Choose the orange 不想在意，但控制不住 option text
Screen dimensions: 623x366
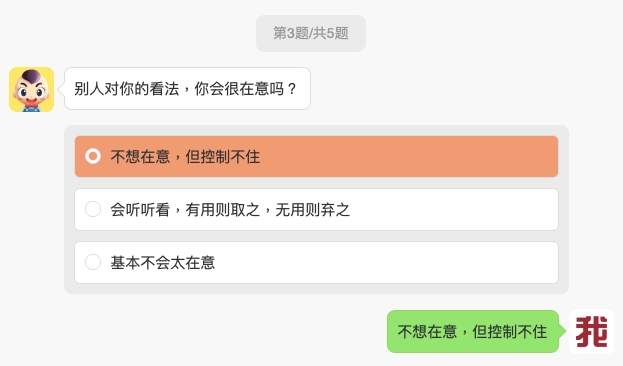coord(185,157)
